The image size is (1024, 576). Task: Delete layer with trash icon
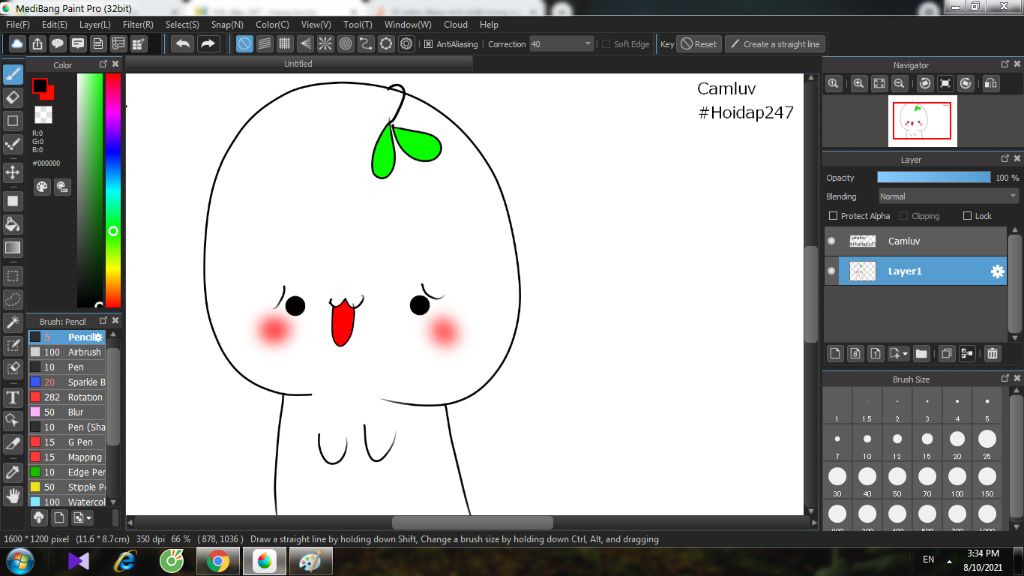point(993,353)
